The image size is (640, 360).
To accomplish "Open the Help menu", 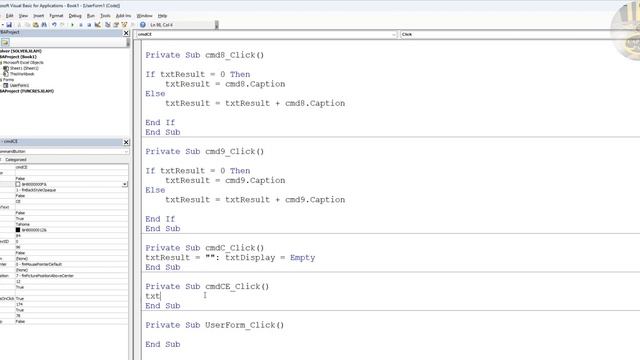I will click(162, 16).
